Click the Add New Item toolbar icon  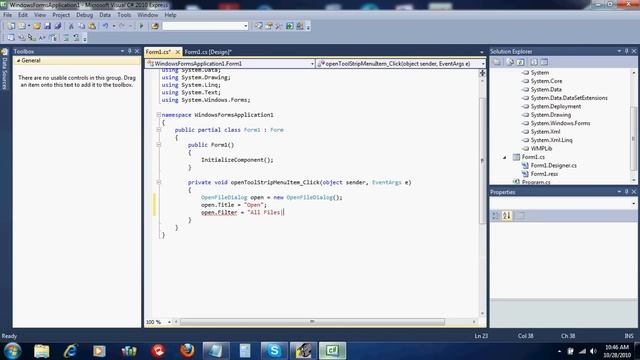click(22, 26)
